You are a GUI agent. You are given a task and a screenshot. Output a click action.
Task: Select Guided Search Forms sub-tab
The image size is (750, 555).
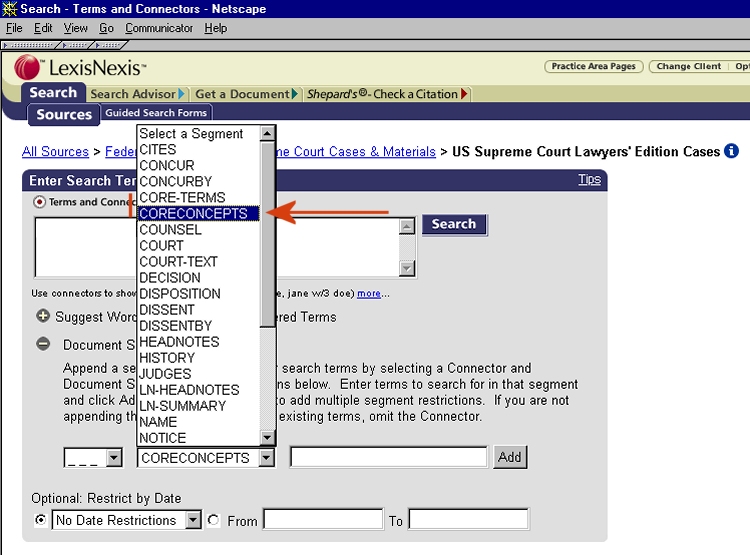point(156,113)
